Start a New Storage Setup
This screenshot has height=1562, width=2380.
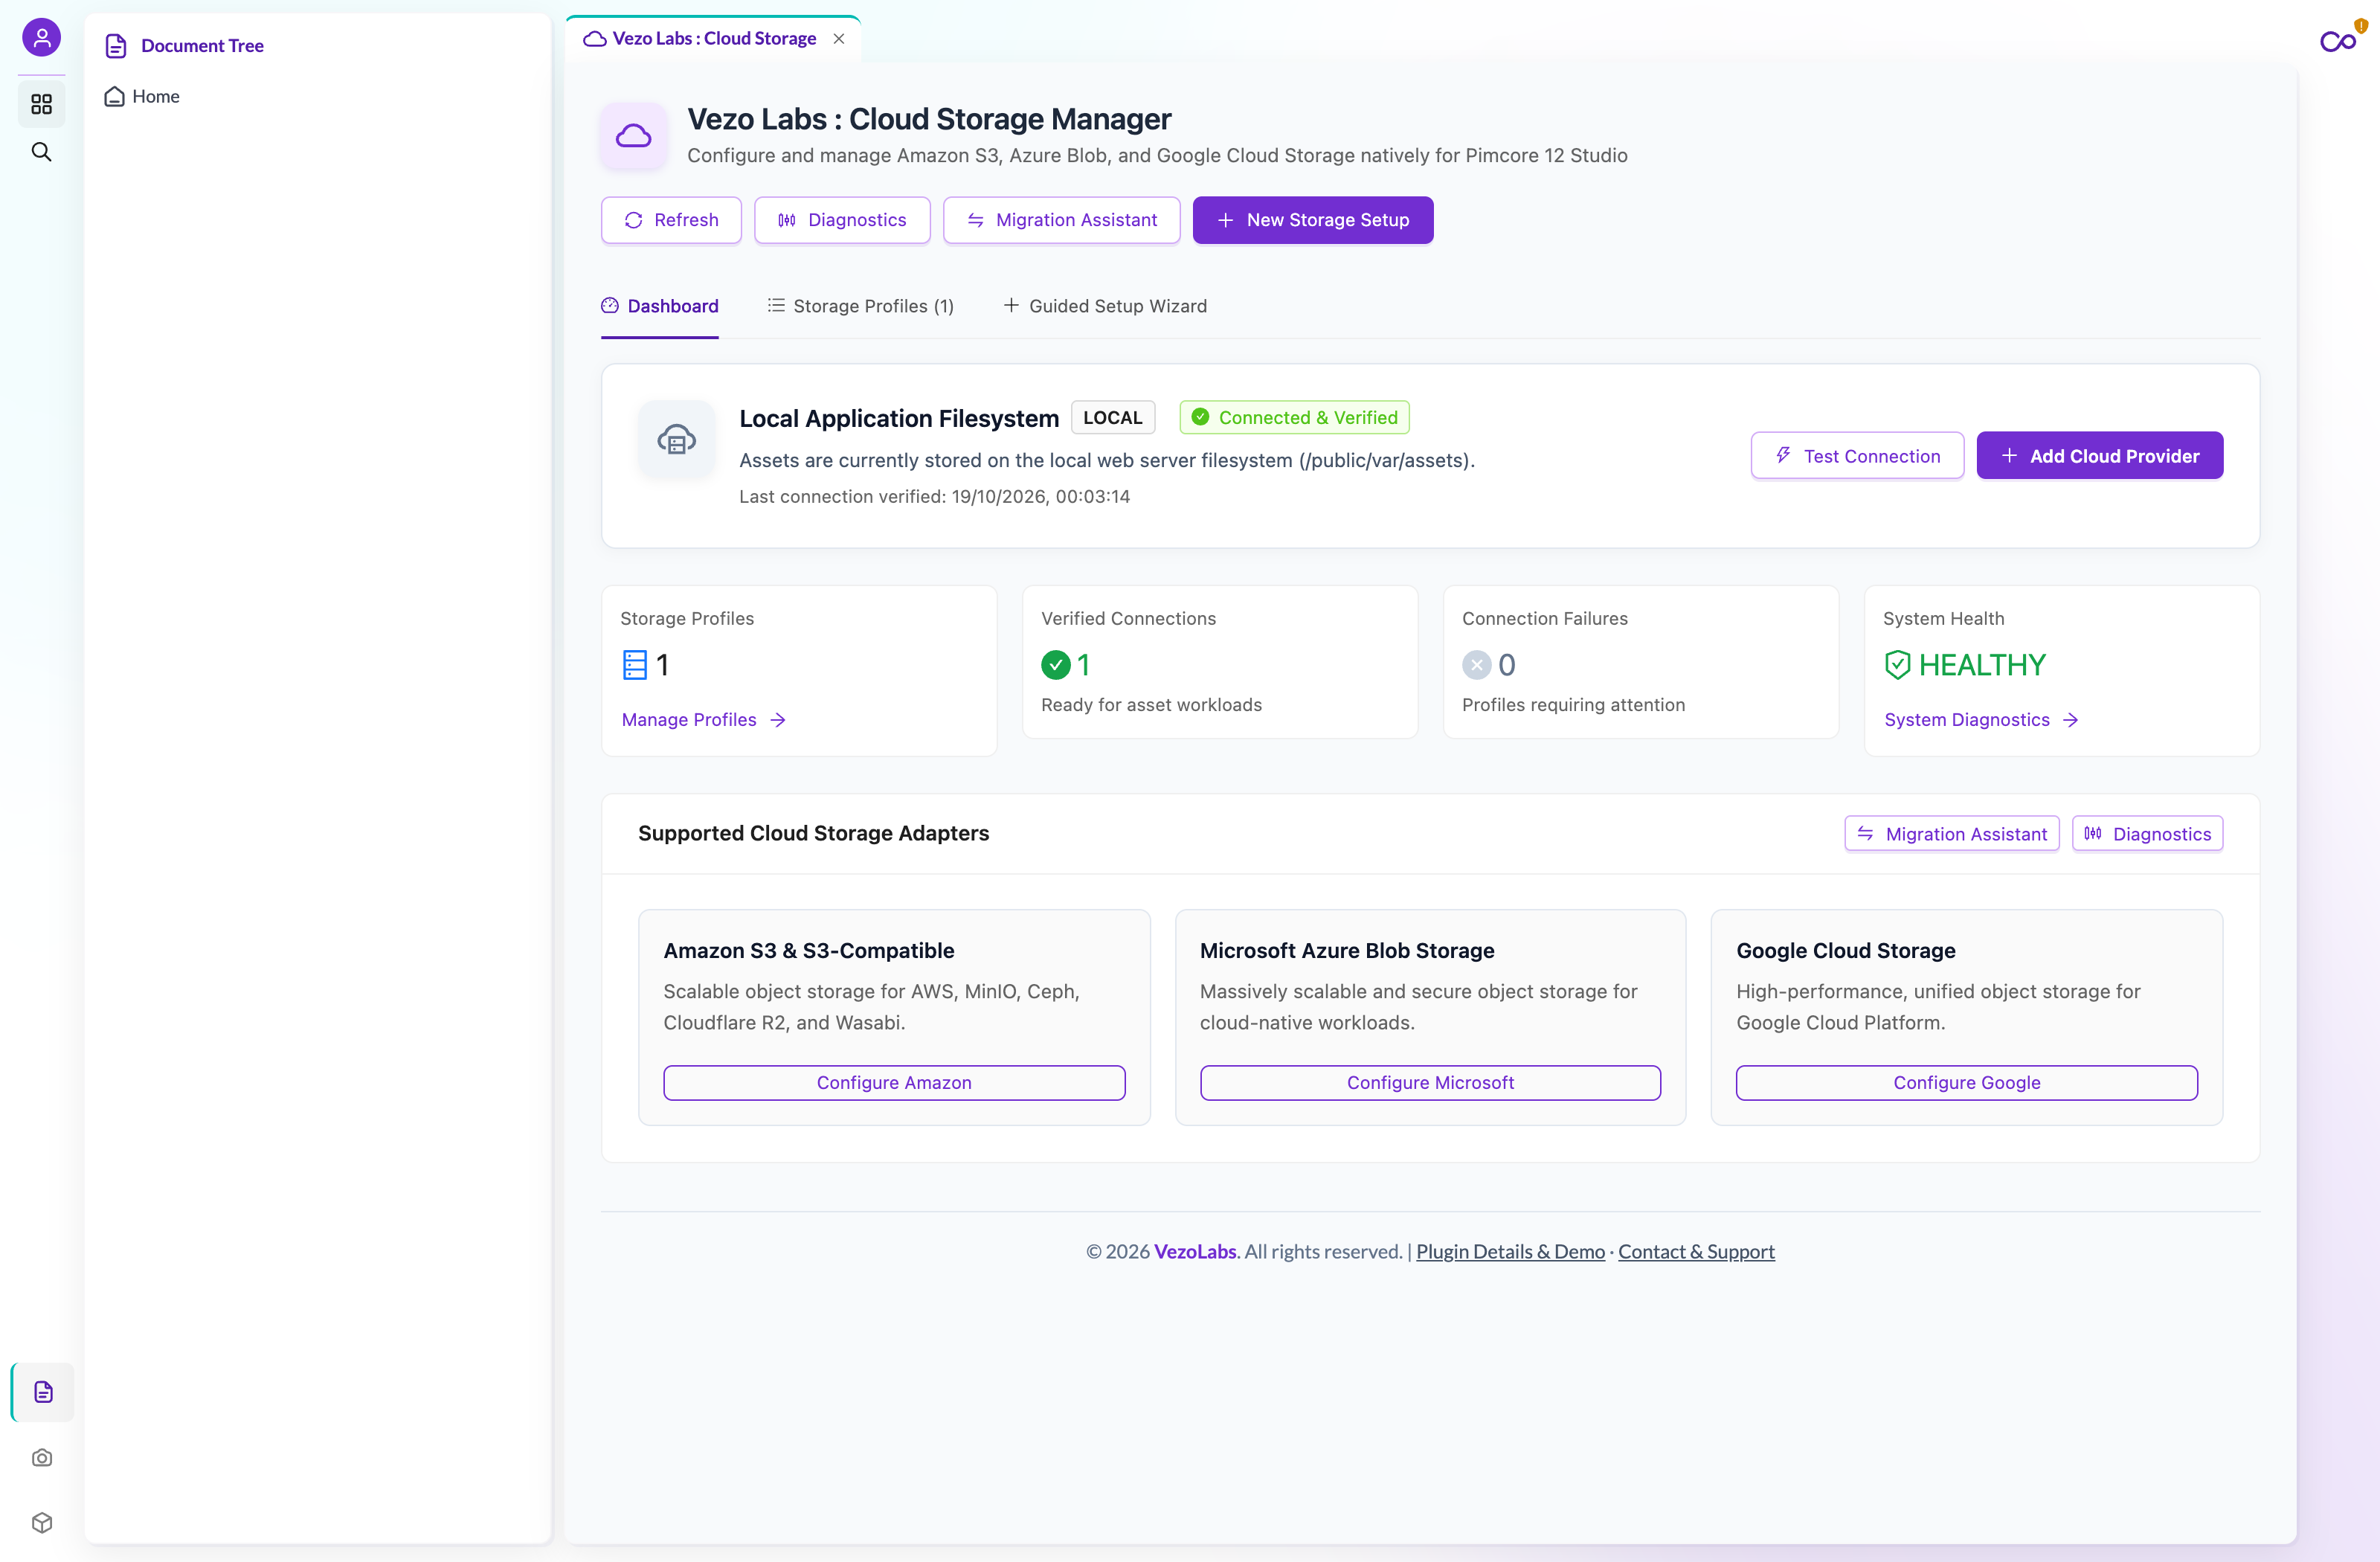pyautogui.click(x=1313, y=220)
